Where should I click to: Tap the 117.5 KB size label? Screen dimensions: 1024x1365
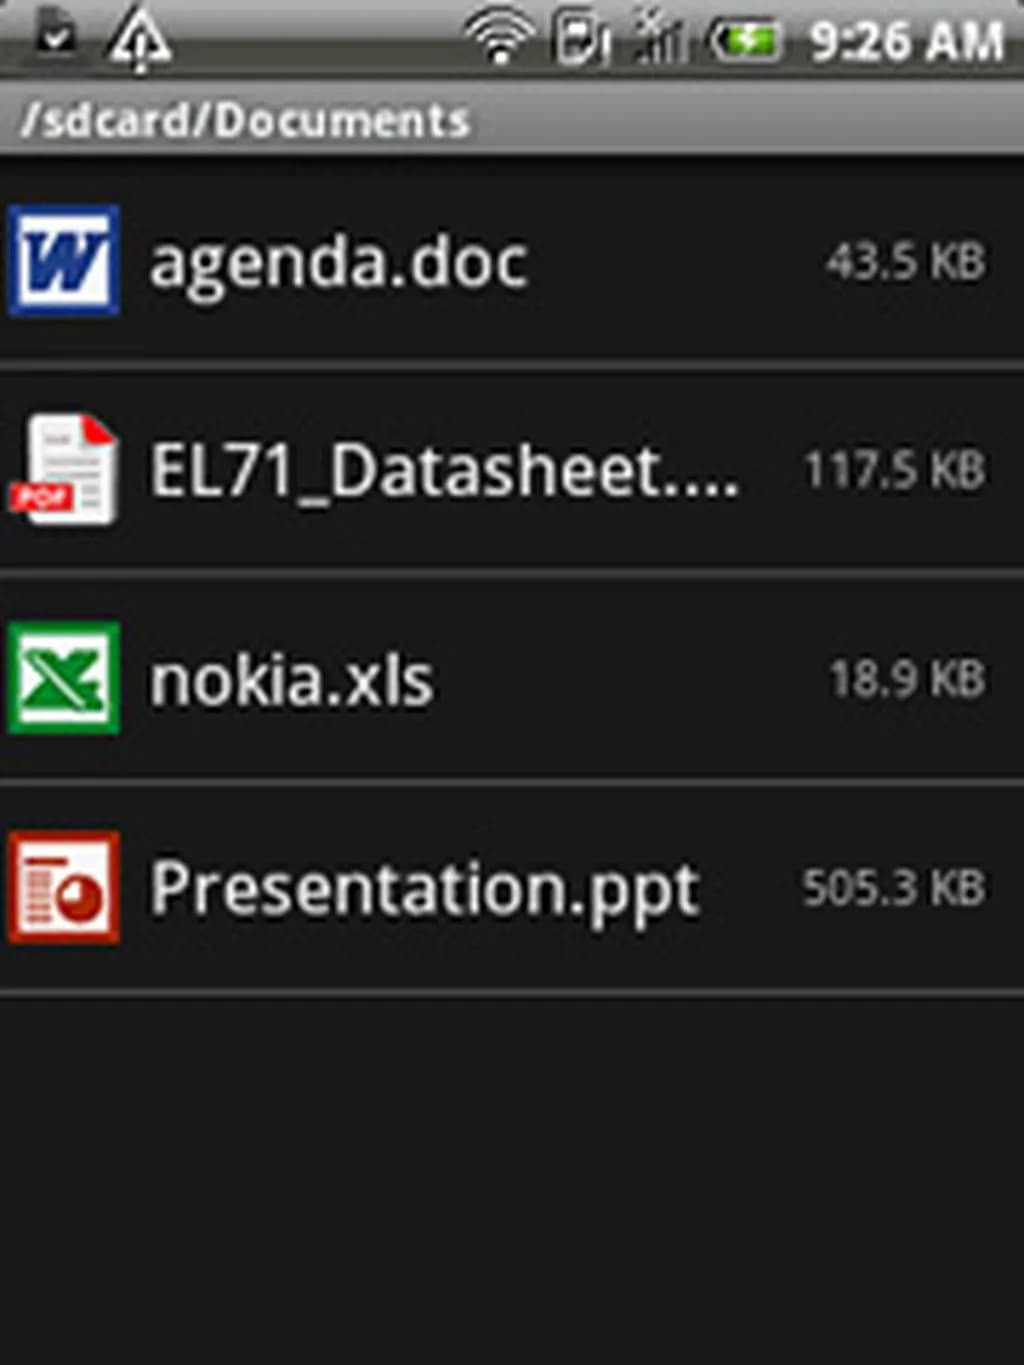click(895, 470)
